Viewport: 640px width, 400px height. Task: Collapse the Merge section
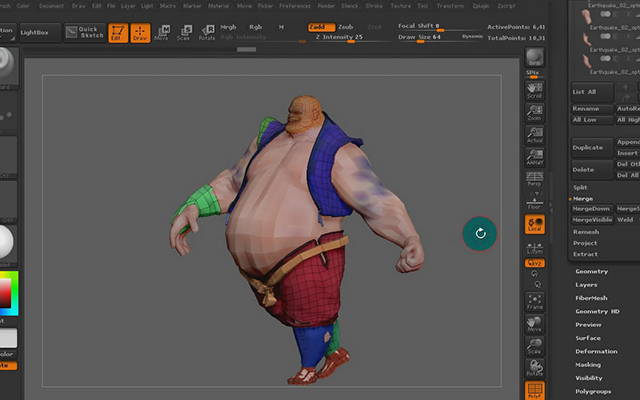(x=583, y=199)
